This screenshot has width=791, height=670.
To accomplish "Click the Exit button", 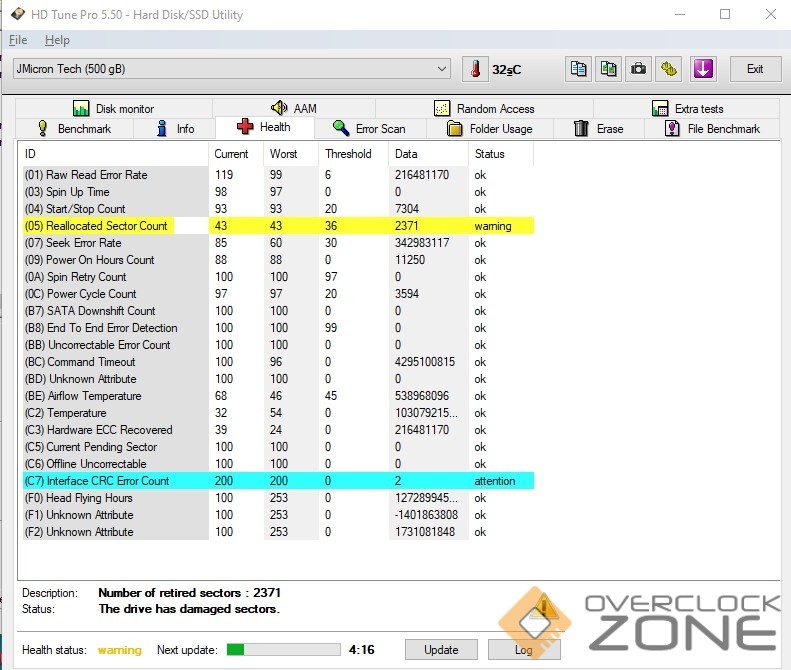I will pyautogui.click(x=755, y=69).
